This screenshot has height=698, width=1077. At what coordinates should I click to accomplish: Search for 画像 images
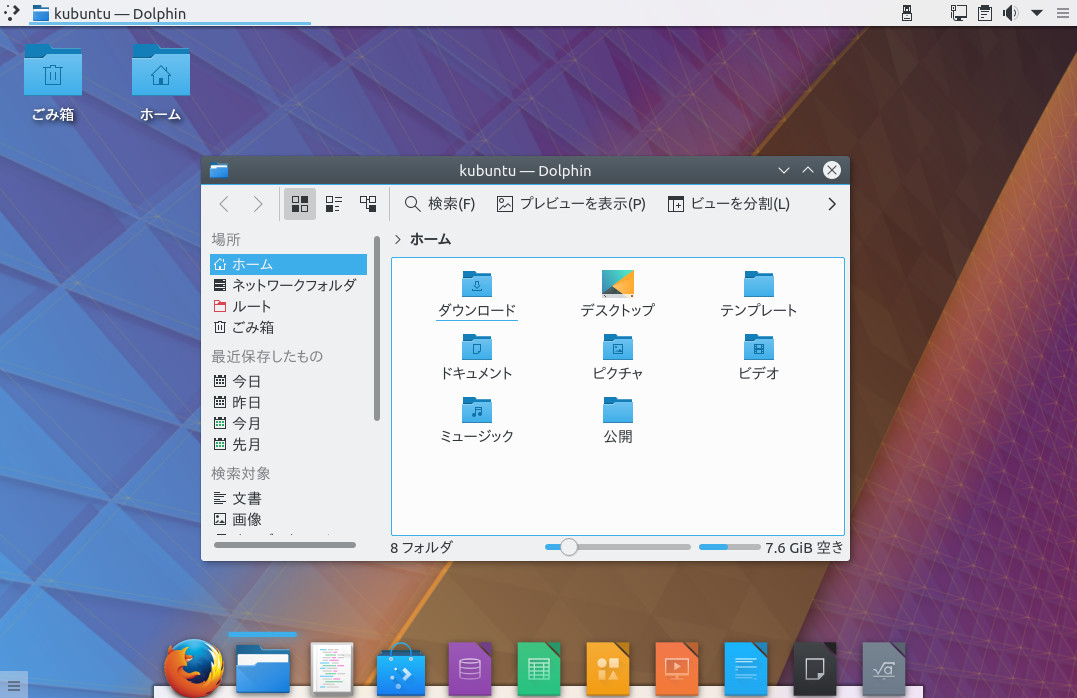tap(288, 520)
